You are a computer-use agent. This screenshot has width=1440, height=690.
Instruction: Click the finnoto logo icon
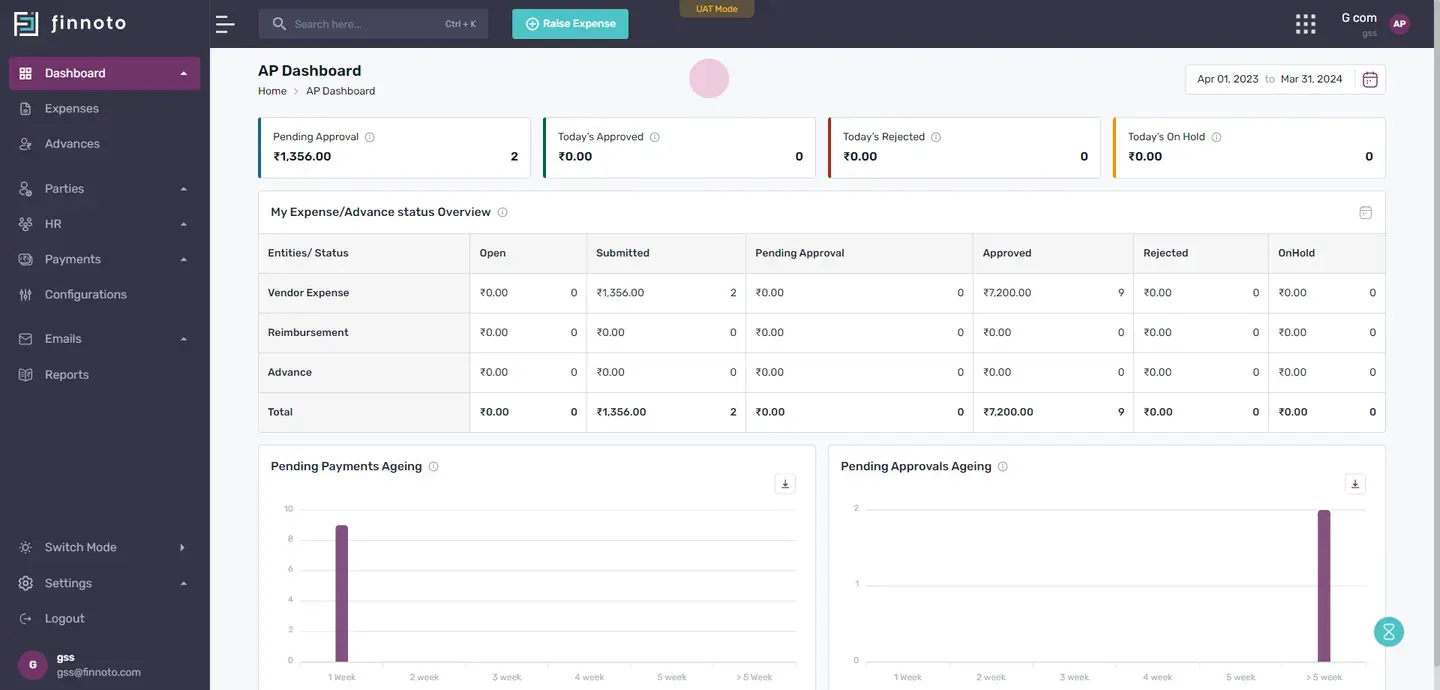coord(26,24)
